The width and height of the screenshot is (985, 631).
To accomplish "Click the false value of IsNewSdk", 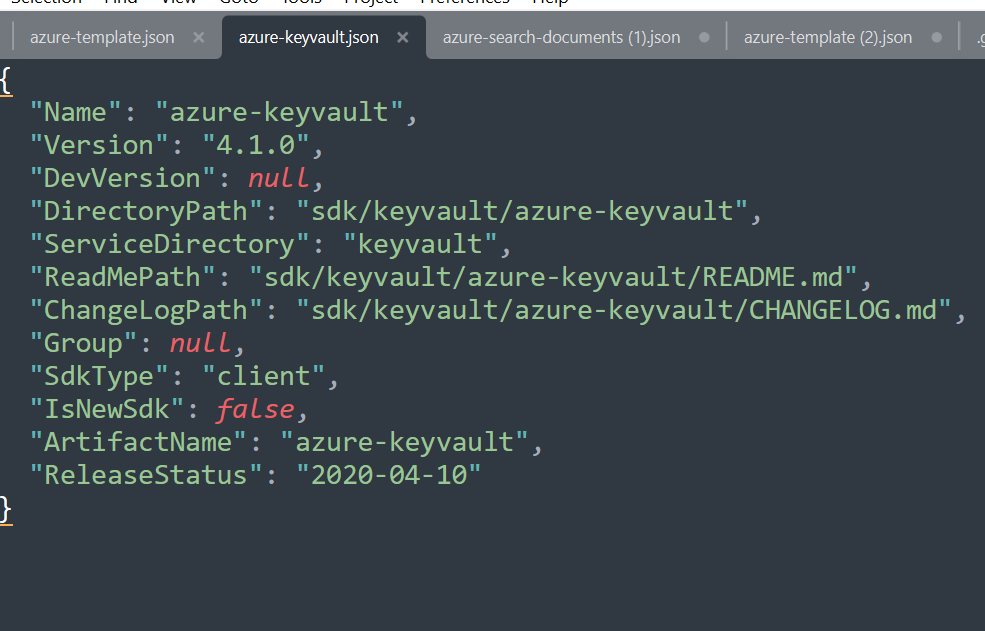I will pyautogui.click(x=255, y=409).
